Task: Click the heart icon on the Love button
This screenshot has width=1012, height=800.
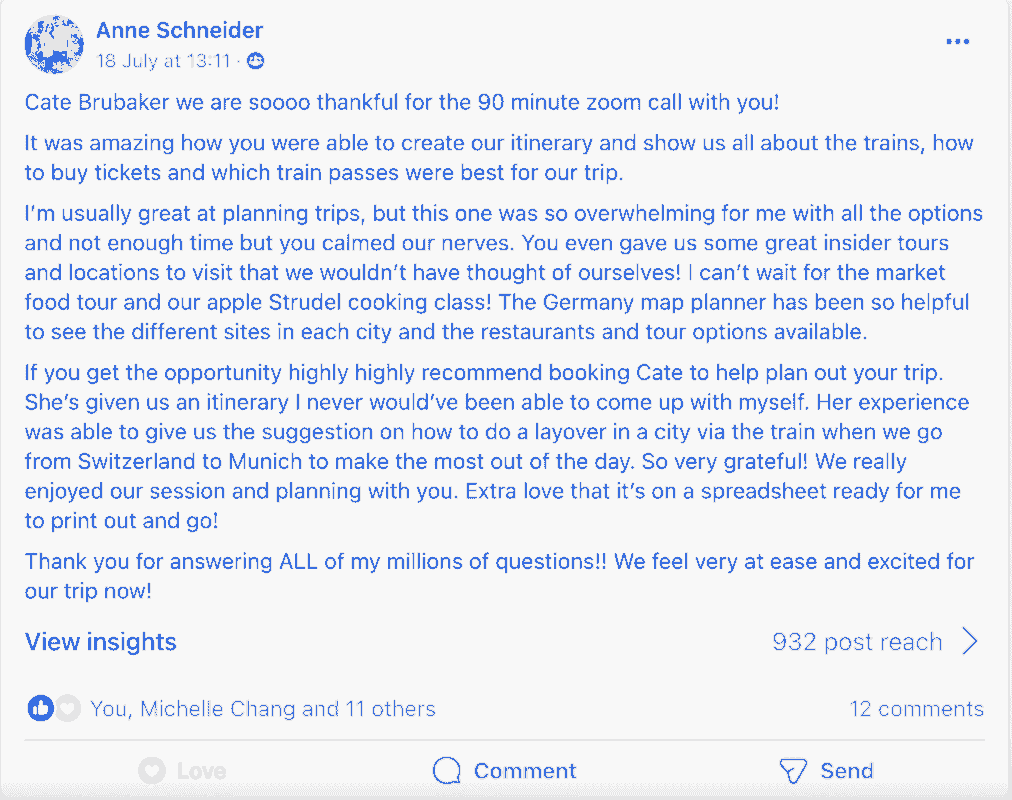Action: [151, 771]
